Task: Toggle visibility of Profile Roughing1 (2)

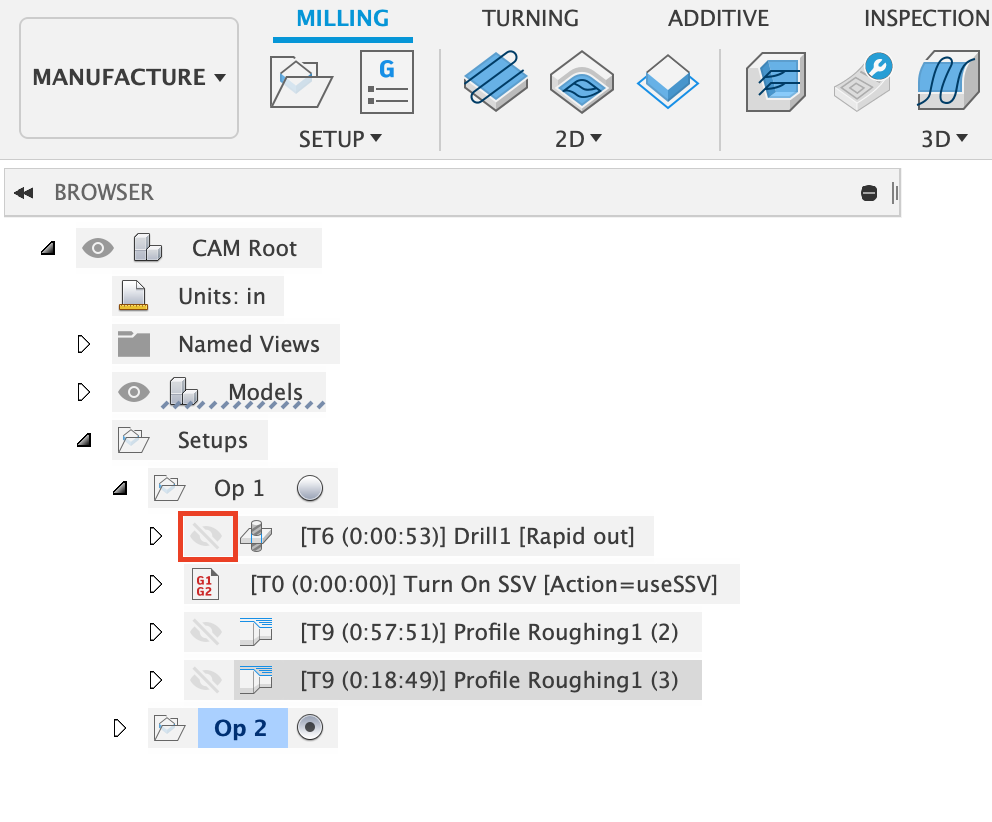Action: tap(207, 632)
